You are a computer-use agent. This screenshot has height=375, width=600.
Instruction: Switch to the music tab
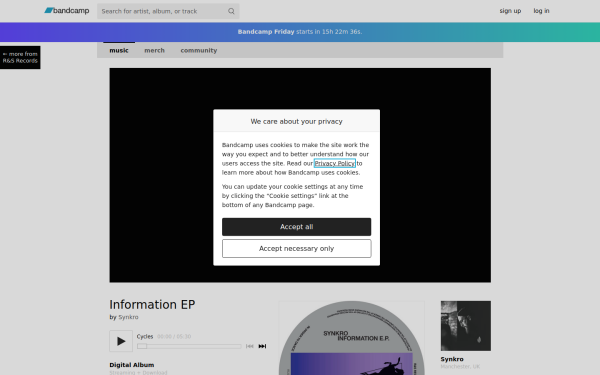[119, 50]
